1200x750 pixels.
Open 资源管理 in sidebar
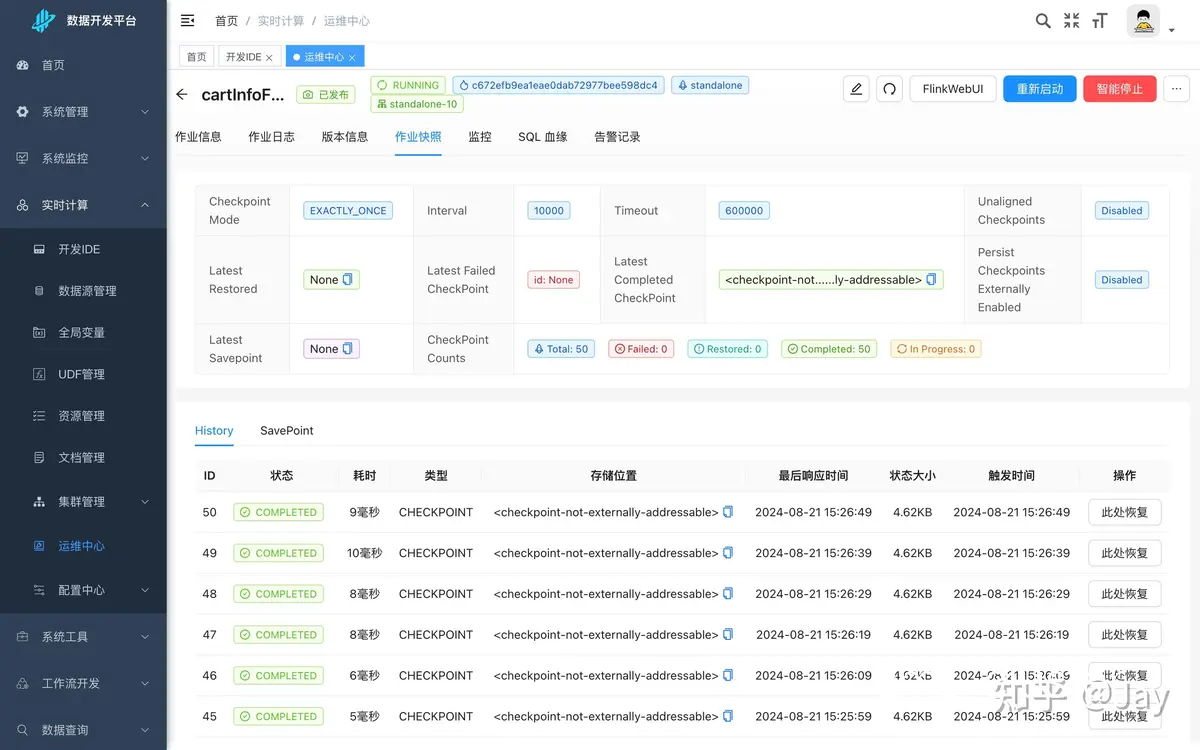[x=83, y=416]
